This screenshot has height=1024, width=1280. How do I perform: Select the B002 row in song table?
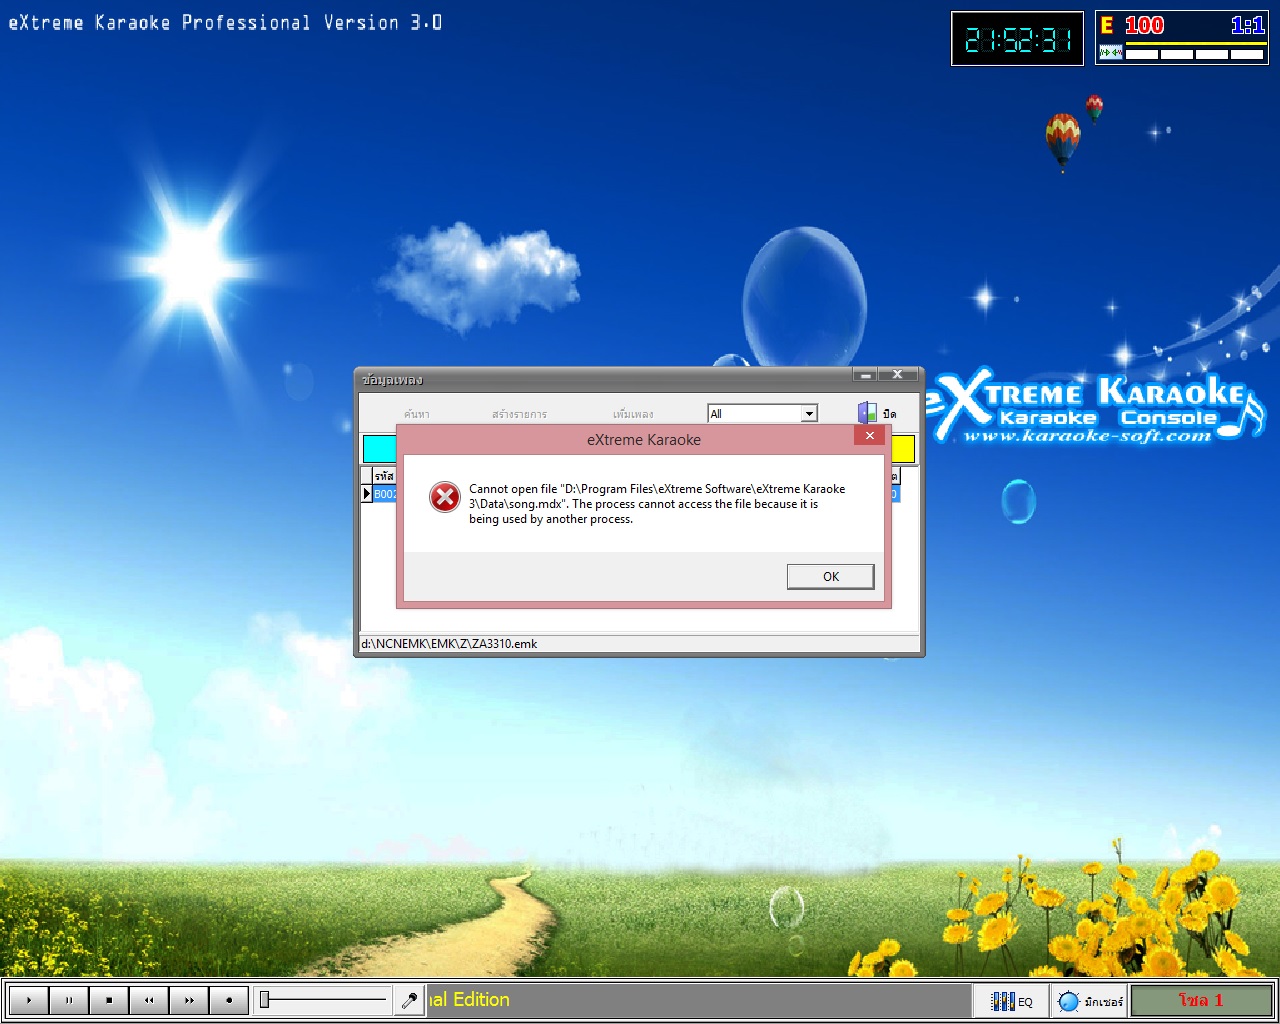coord(385,494)
